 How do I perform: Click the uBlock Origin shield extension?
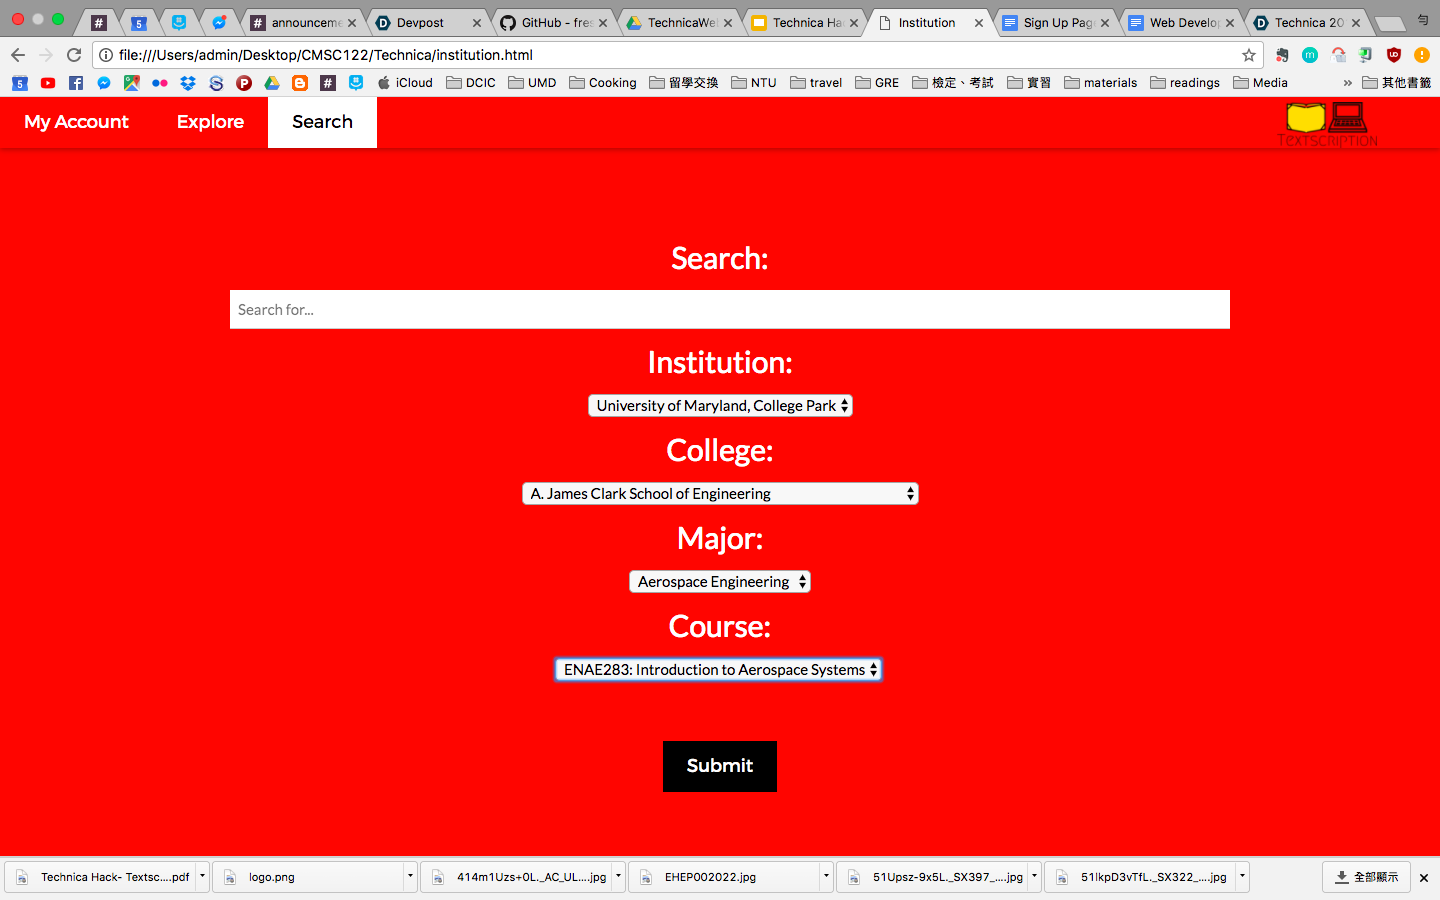point(1394,55)
